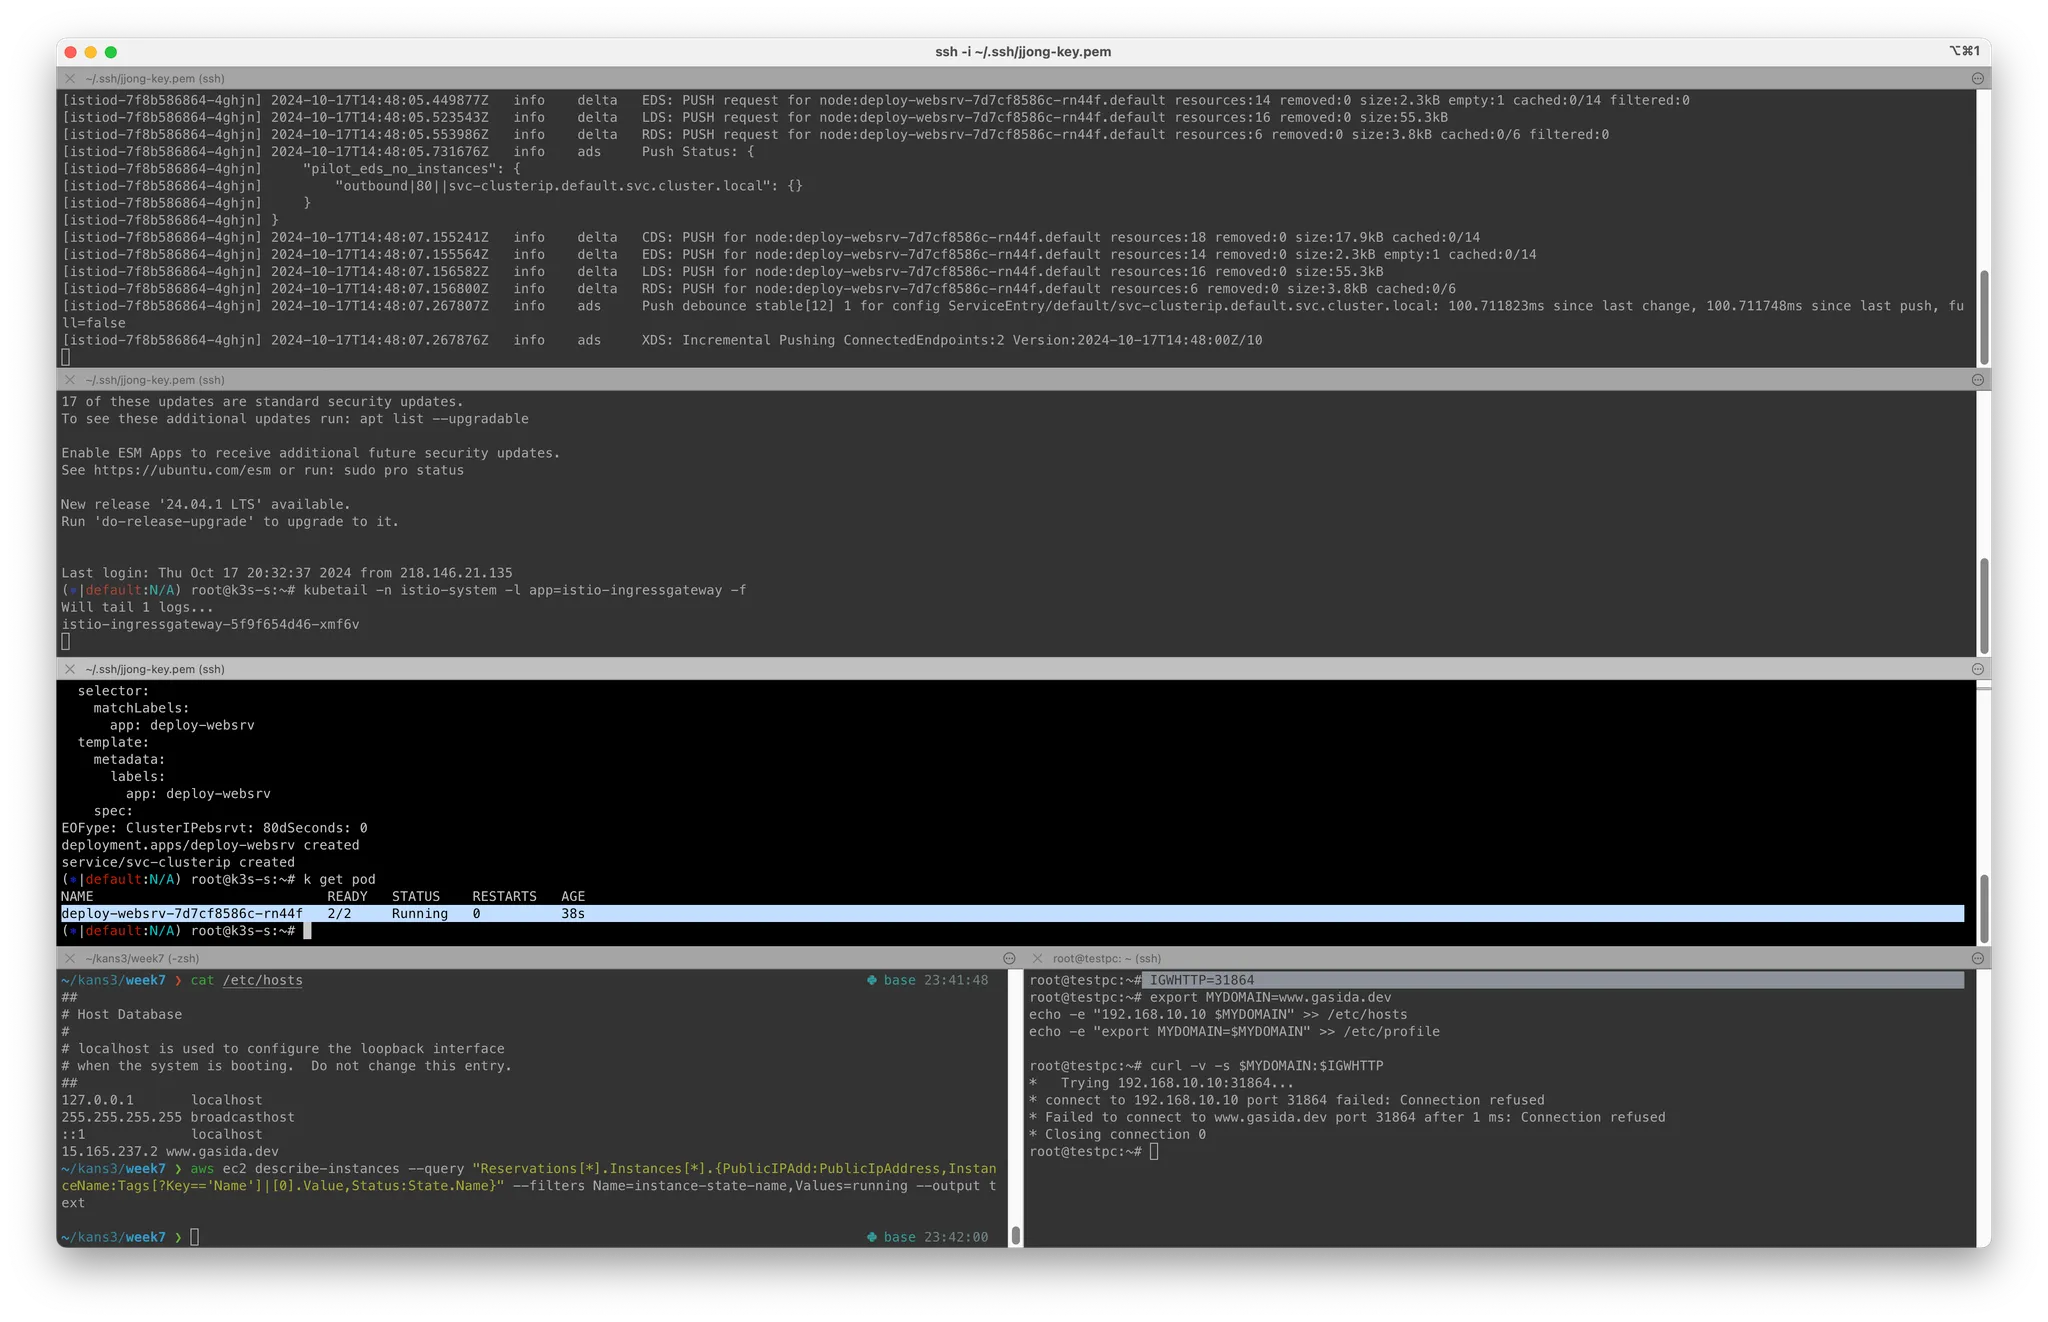Click "New release '24.04.1 LTS' available." line
Screen dimensions: 2048x1322
206,504
